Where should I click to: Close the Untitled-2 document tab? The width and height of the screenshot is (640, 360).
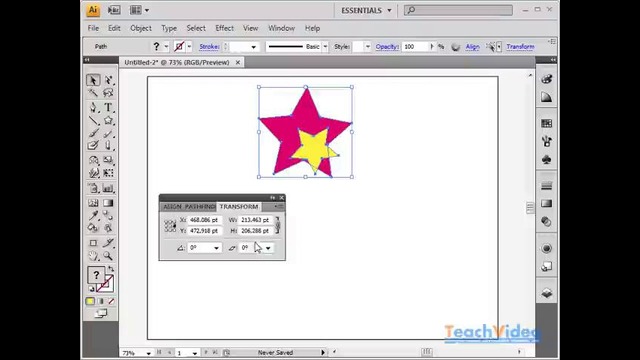coord(238,62)
